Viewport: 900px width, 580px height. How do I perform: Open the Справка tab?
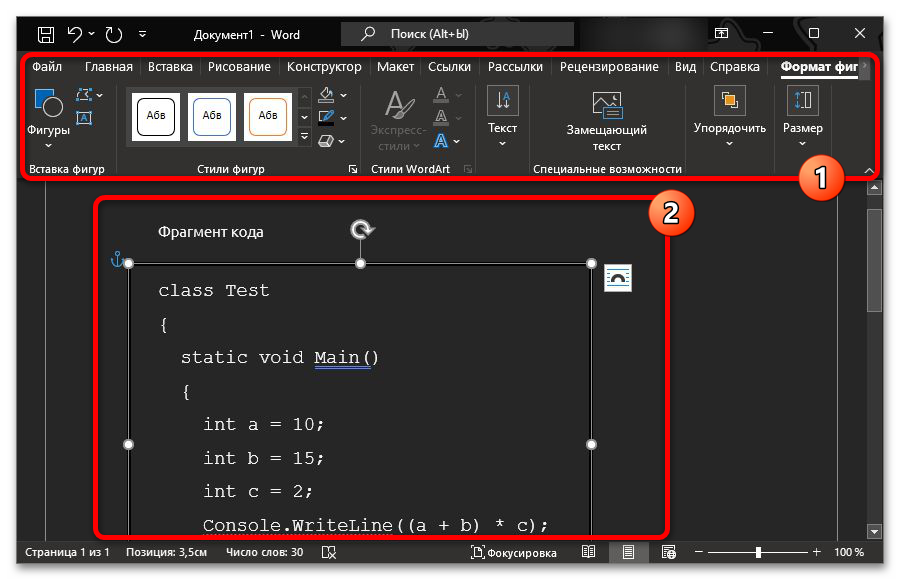[734, 67]
